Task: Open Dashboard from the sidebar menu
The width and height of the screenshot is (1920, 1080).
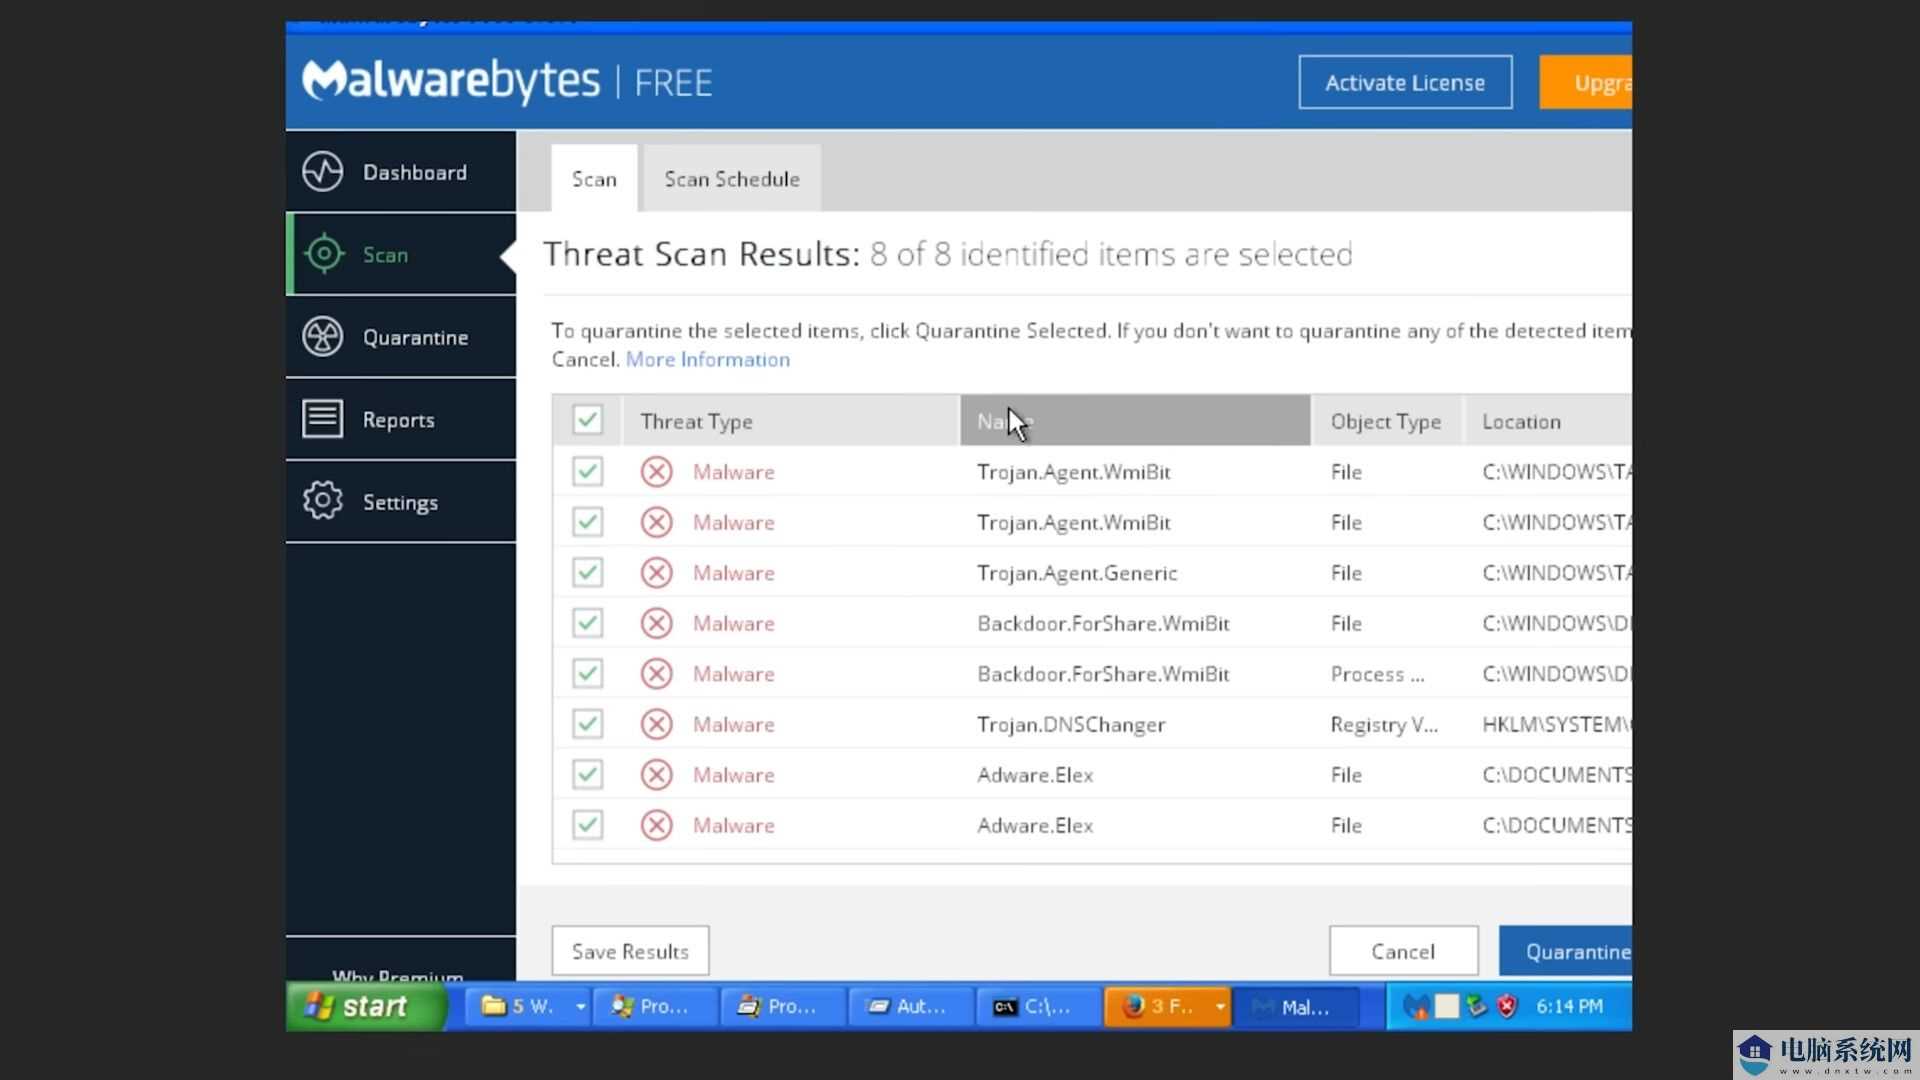Action: pos(401,172)
